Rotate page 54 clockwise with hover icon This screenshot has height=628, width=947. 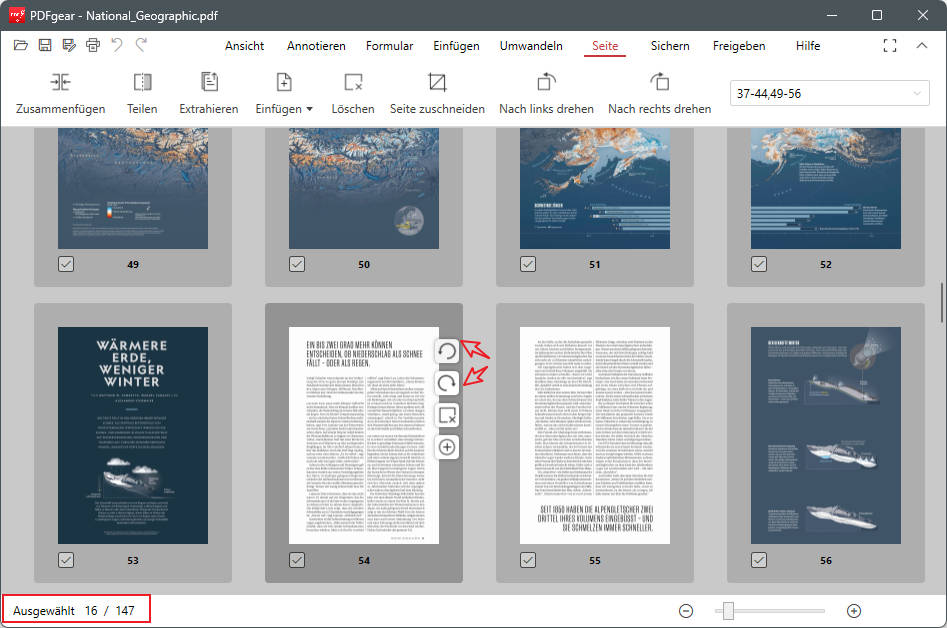447,383
